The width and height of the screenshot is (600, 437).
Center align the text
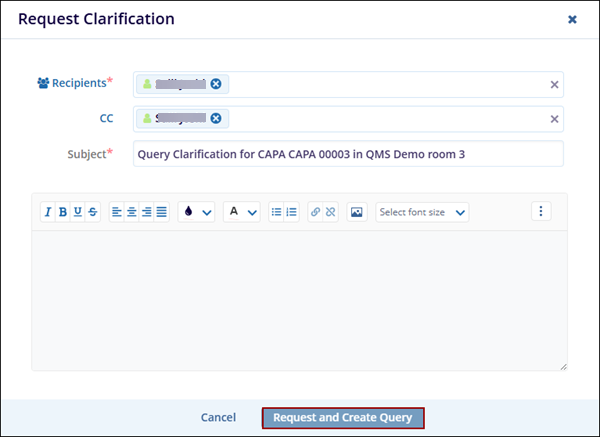click(132, 212)
